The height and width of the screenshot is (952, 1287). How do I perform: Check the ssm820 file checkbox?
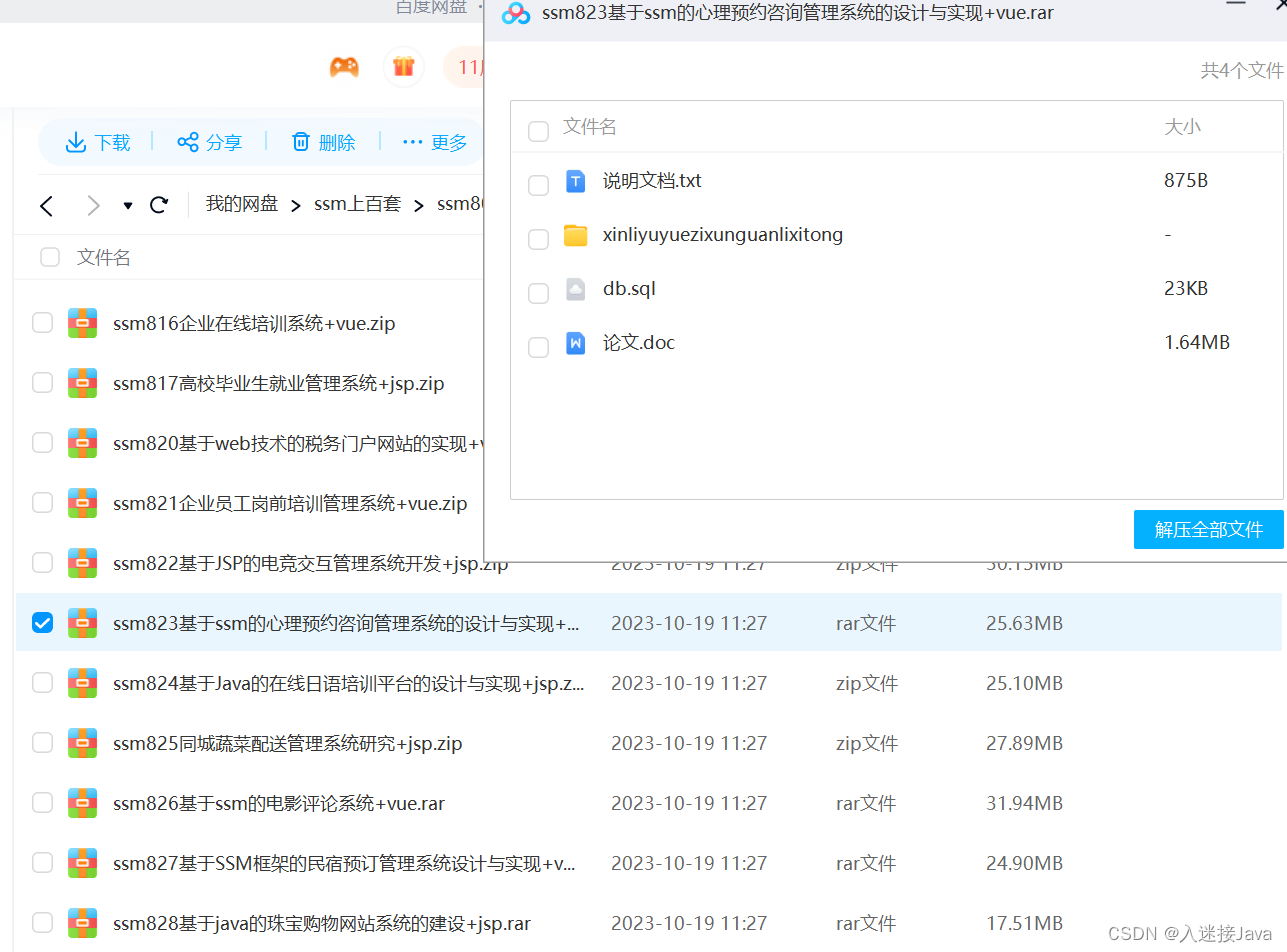[x=42, y=442]
